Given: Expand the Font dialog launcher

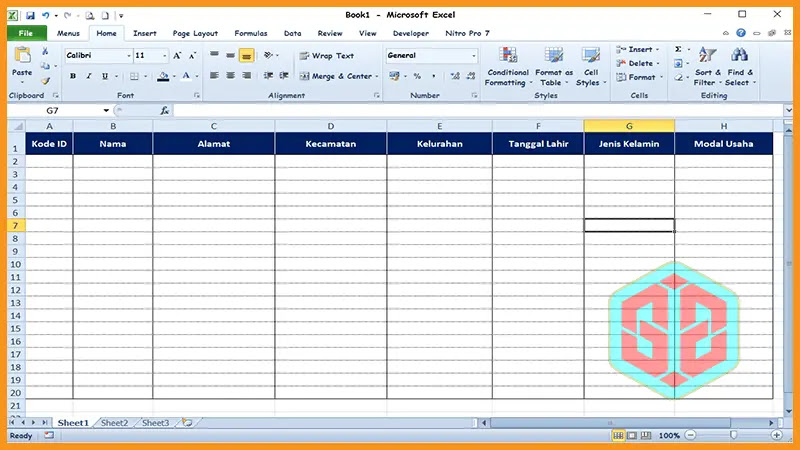Looking at the screenshot, I should pos(196,95).
